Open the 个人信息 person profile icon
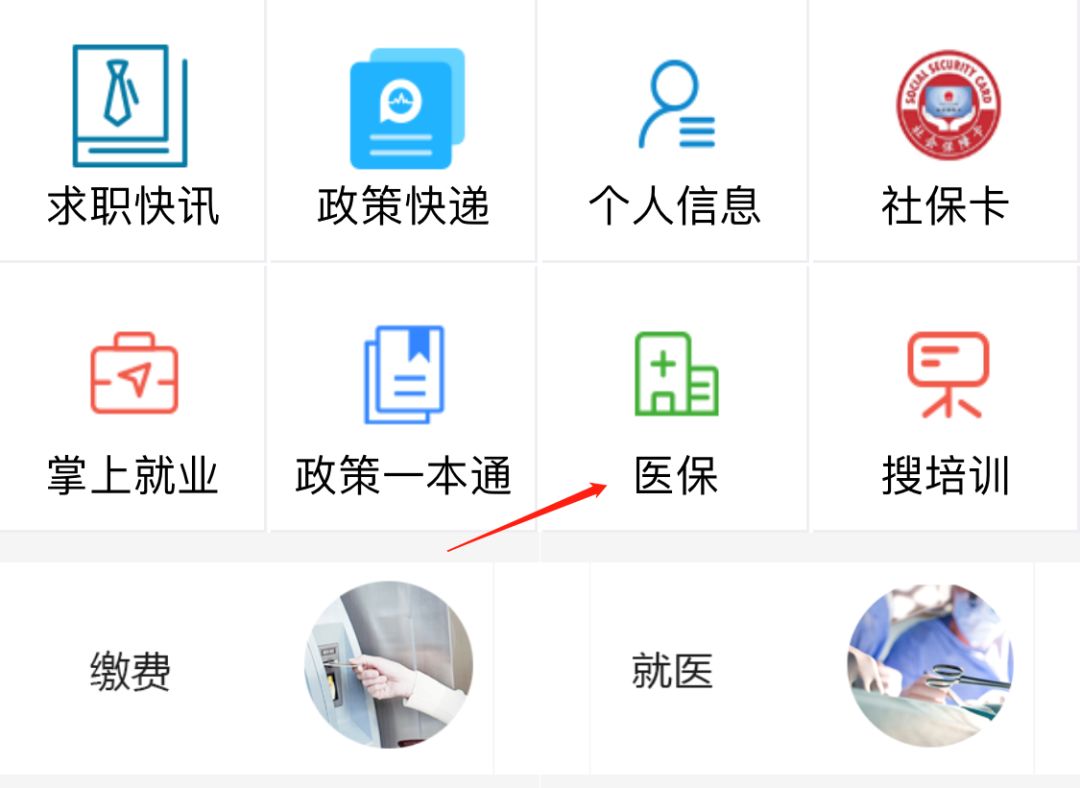Viewport: 1080px width, 788px height. [x=677, y=104]
